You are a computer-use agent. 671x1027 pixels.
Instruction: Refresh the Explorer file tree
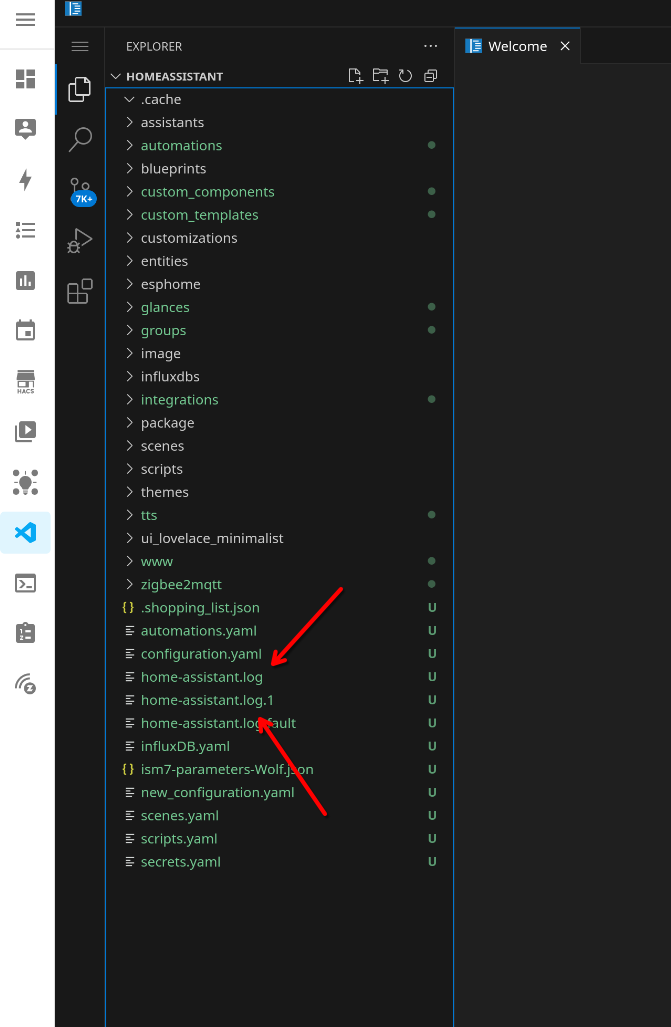[405, 76]
